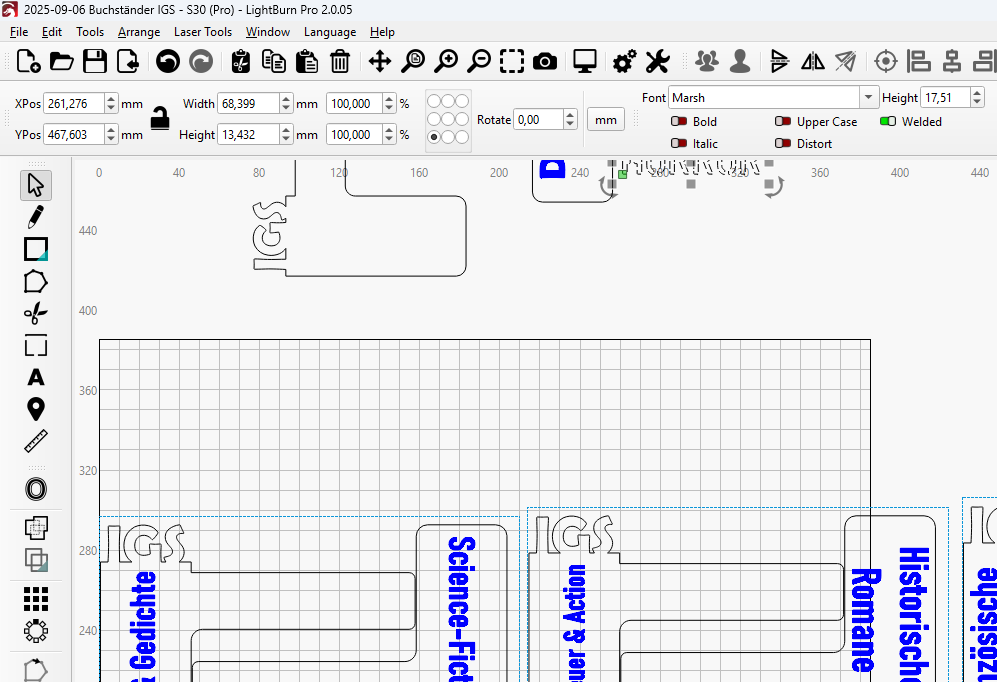Click the Offset Shapes tool

(x=36, y=489)
